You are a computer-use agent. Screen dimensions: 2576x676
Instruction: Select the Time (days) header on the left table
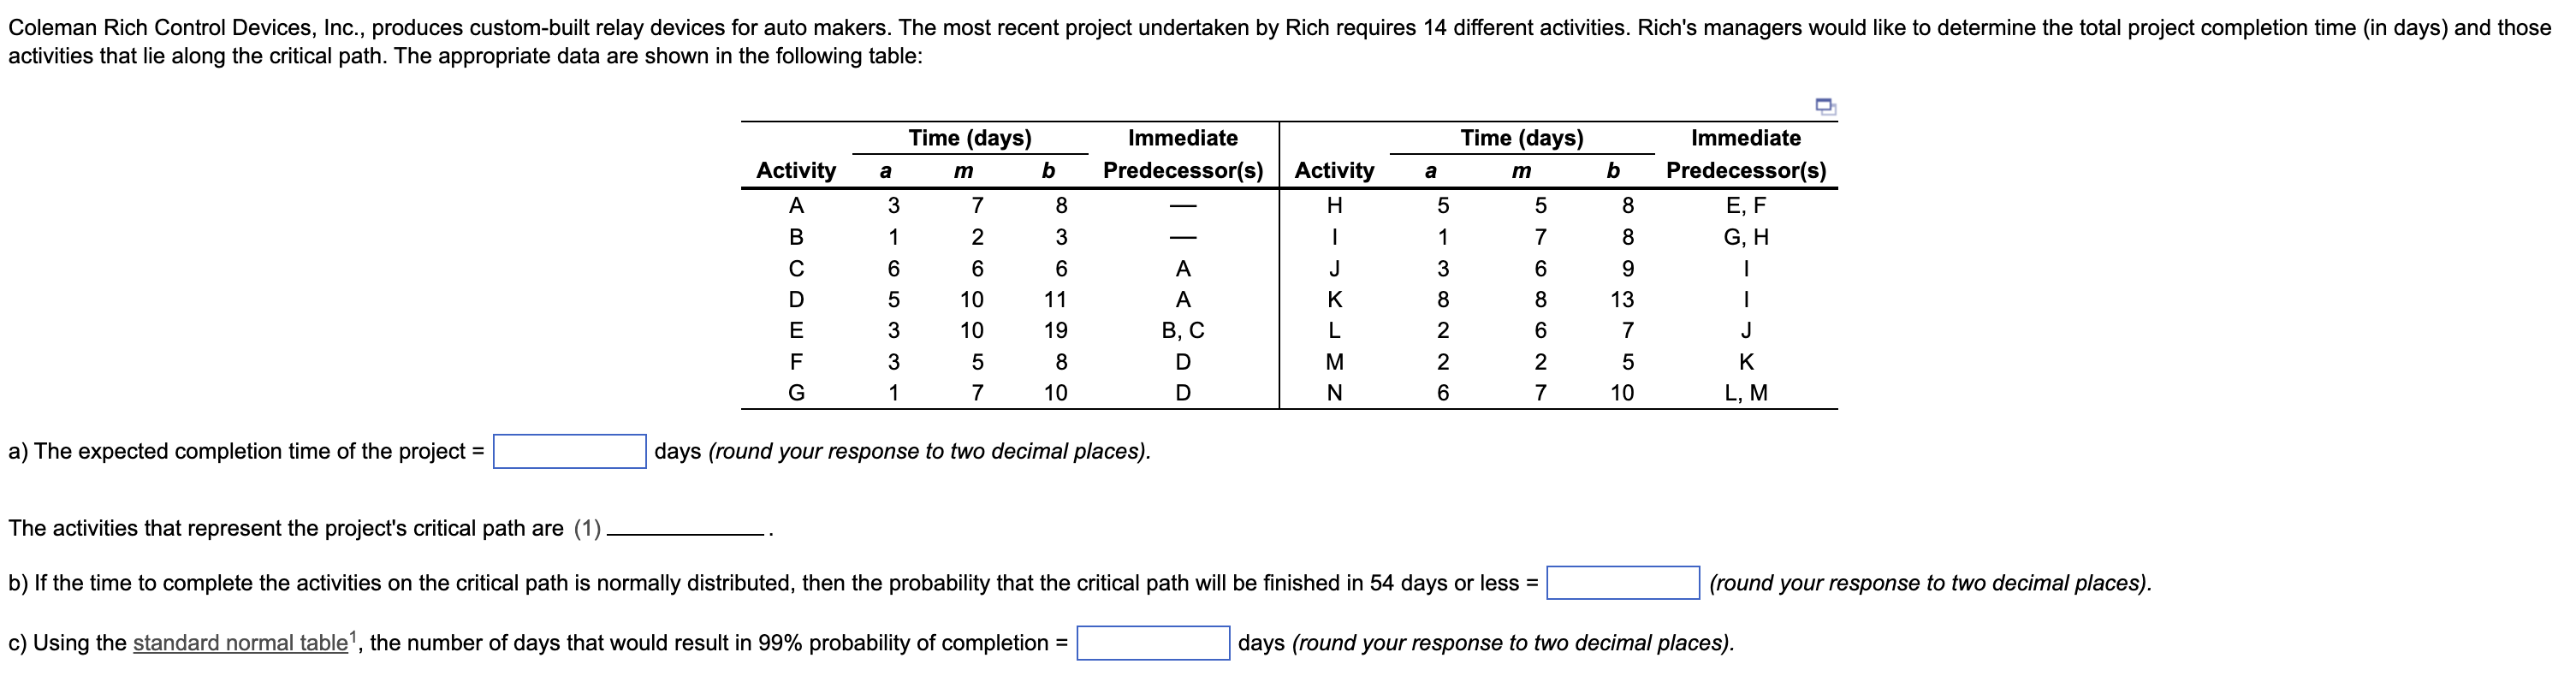[x=971, y=138]
